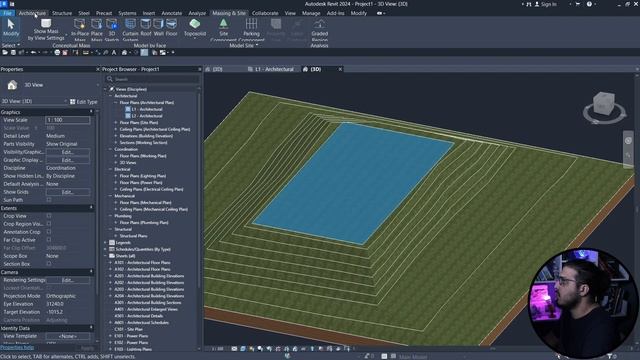The height and width of the screenshot is (360, 640).
Task: Click Show Mass by View Settings
Action: [x=46, y=29]
